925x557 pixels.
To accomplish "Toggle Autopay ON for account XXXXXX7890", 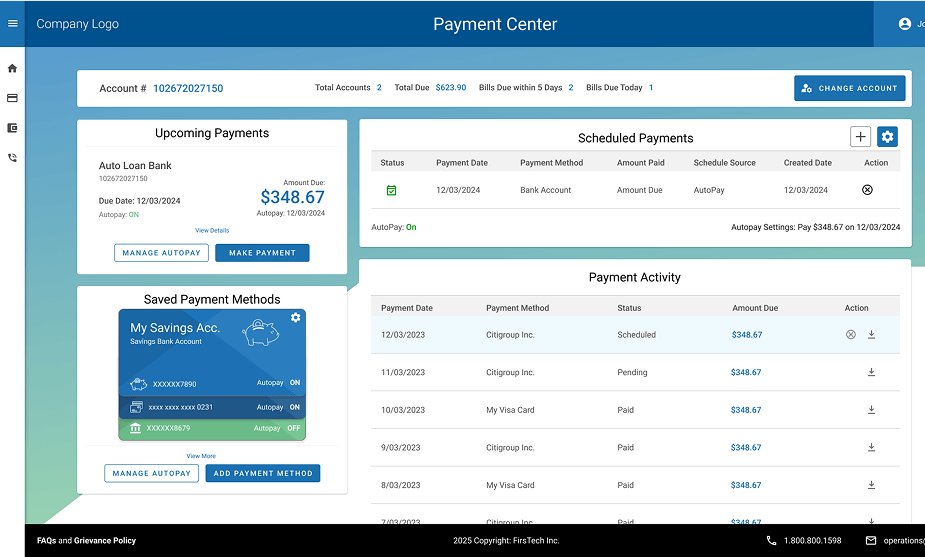I will (x=294, y=383).
